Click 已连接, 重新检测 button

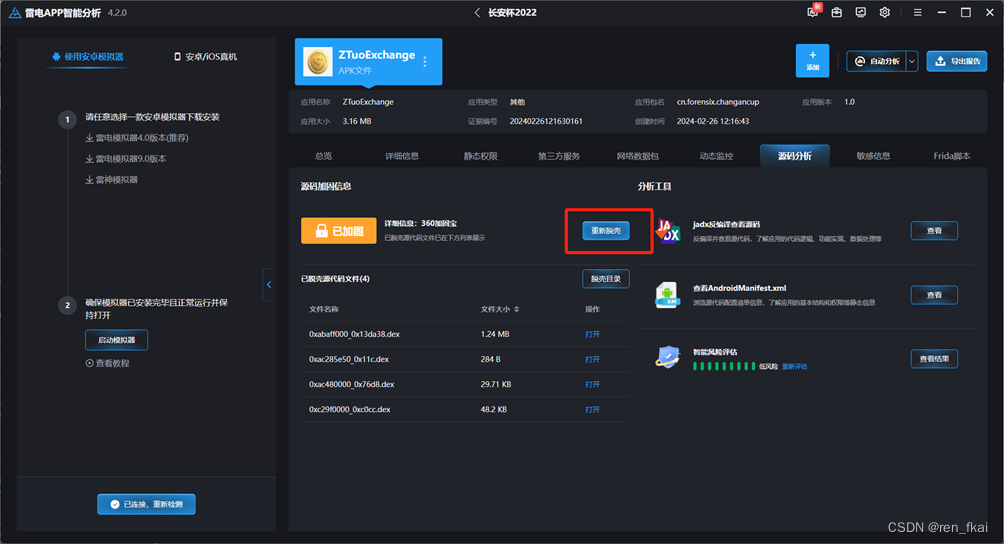[x=147, y=504]
